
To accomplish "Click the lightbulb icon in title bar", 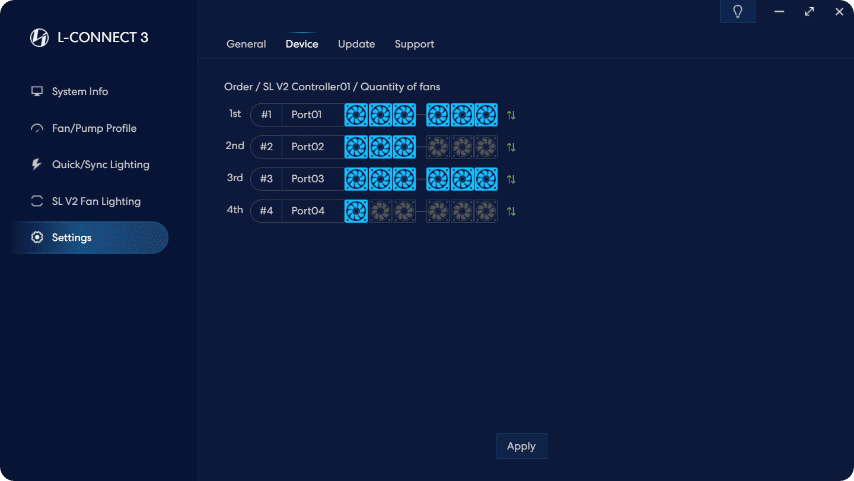I will pyautogui.click(x=738, y=12).
